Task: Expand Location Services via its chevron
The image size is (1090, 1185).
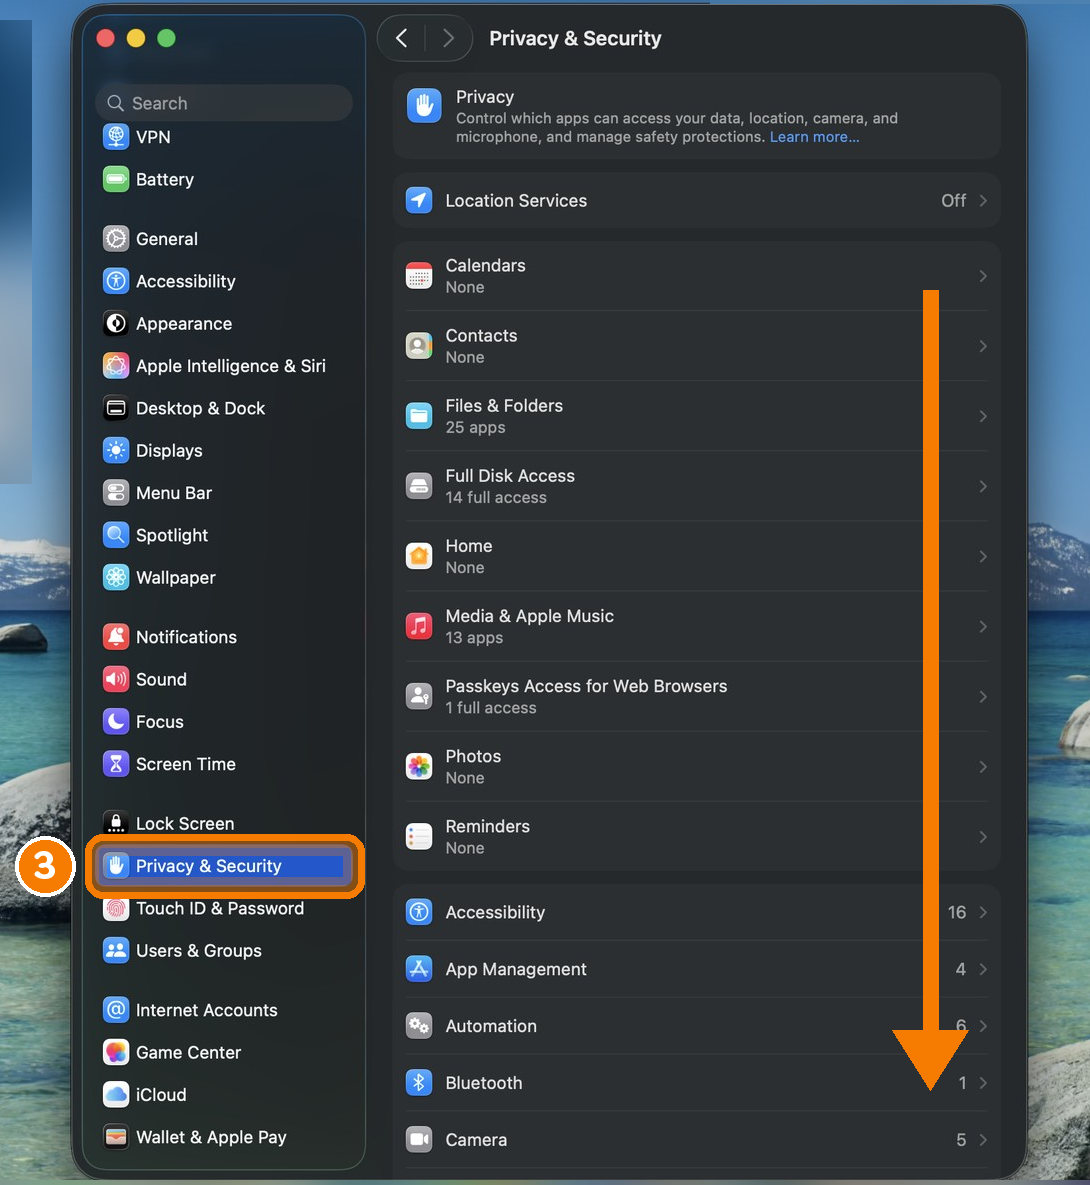Action: tap(983, 200)
